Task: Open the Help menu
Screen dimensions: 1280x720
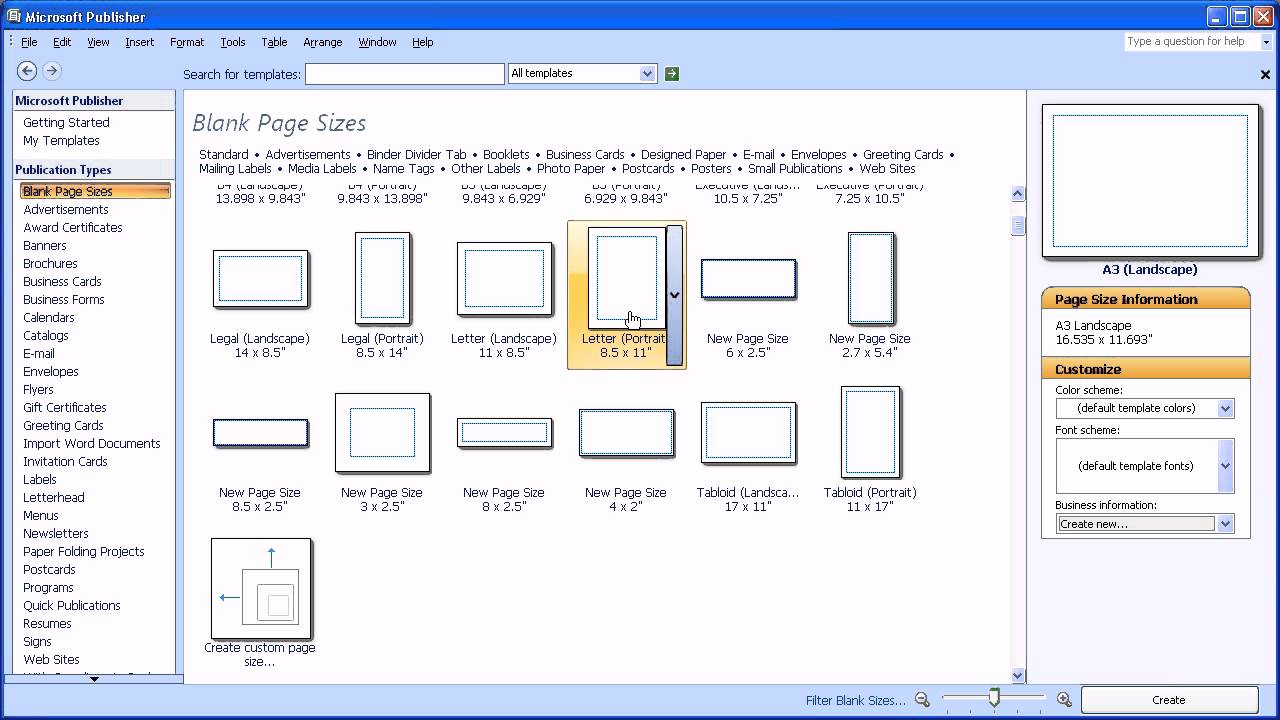Action: [x=423, y=42]
